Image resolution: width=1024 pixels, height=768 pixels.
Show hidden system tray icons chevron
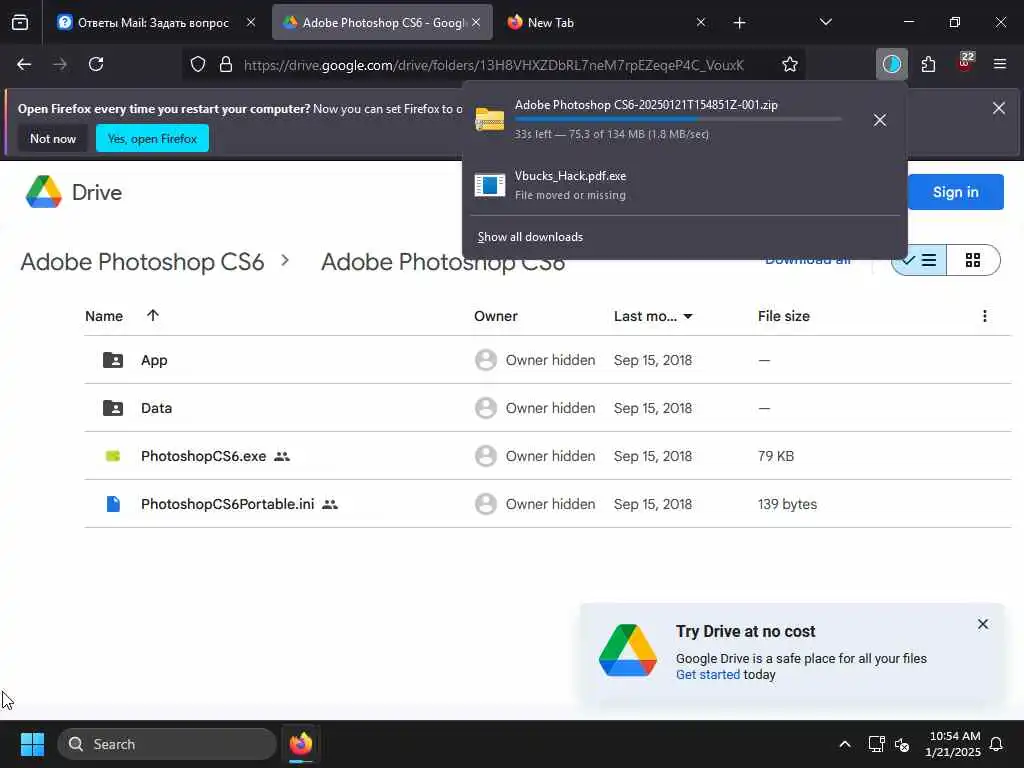point(844,744)
